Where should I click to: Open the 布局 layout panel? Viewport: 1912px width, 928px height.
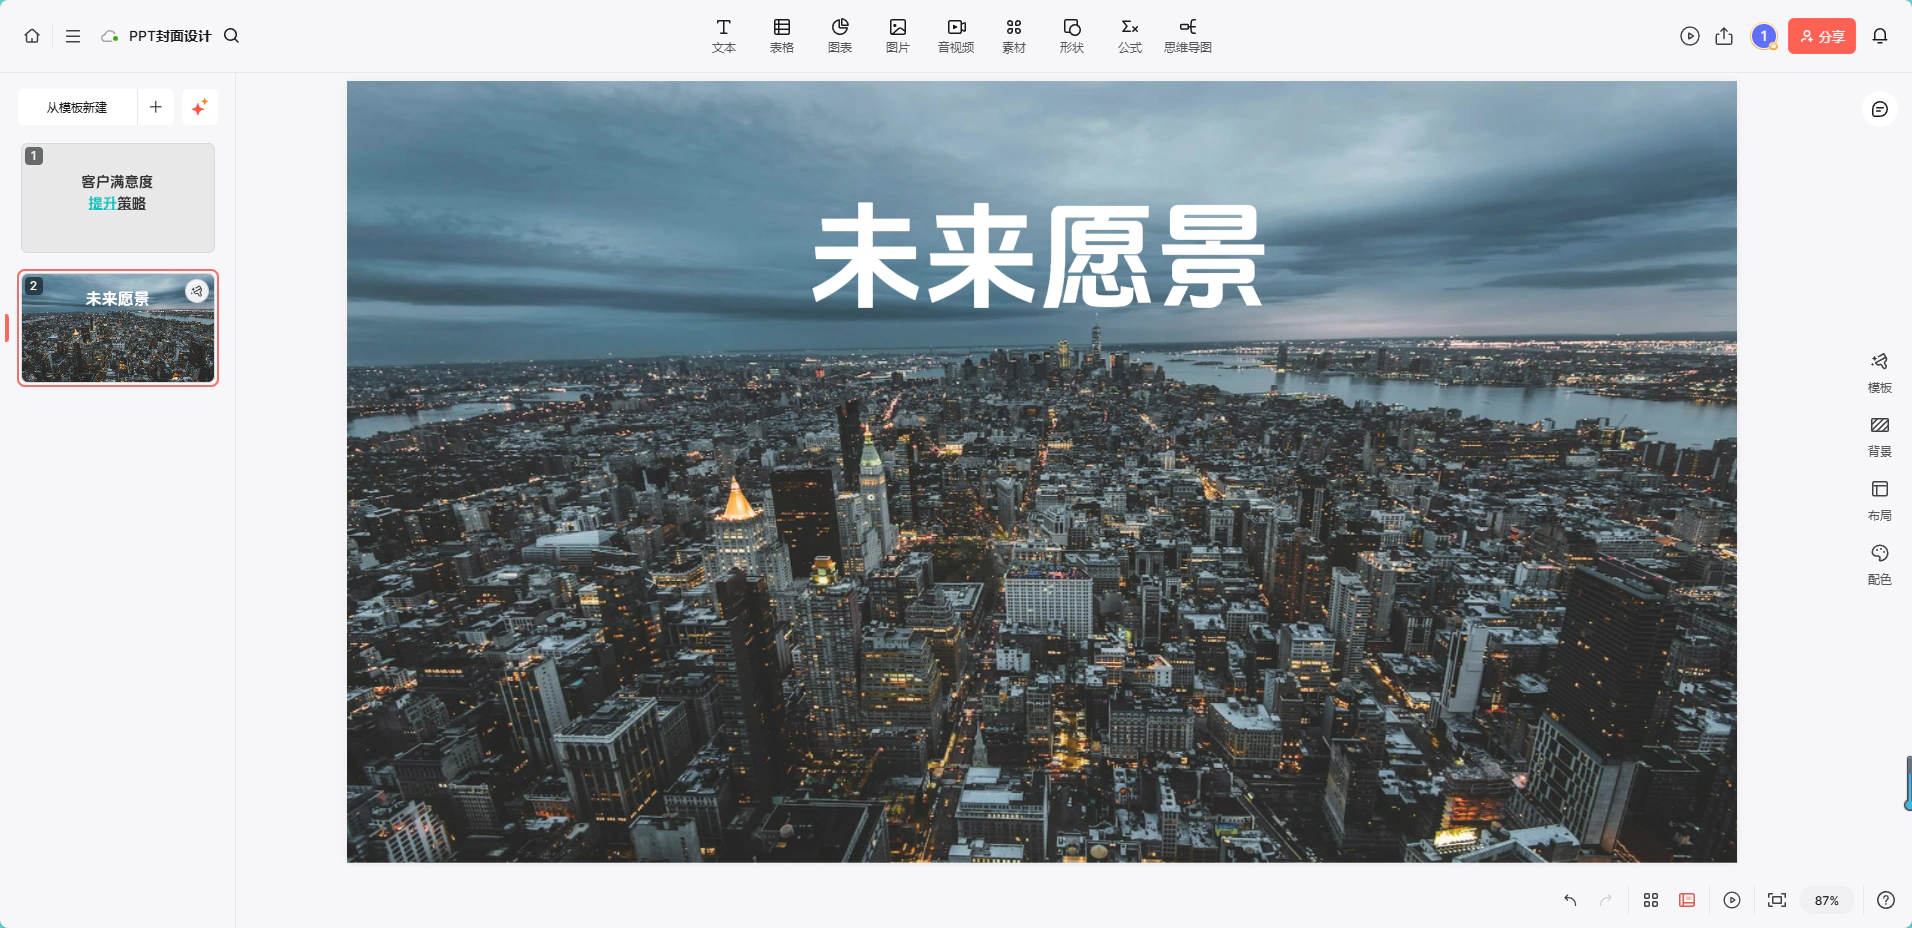1880,501
